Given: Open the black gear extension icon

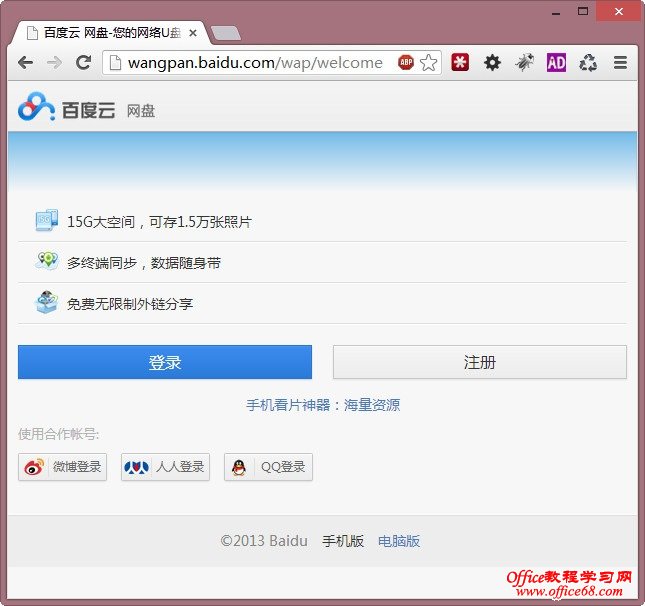Looking at the screenshot, I should tap(492, 63).
